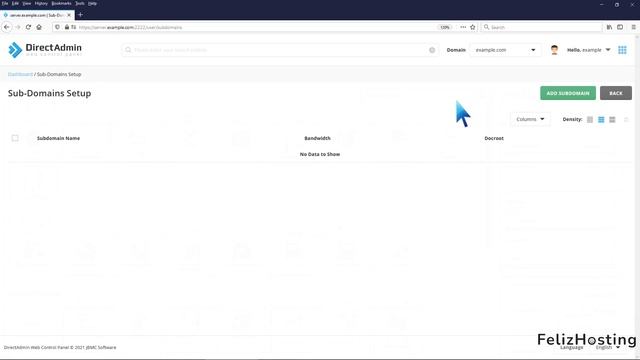Toggle the browser sidebar icon
This screenshot has width=640, height=360.
click(620, 27)
